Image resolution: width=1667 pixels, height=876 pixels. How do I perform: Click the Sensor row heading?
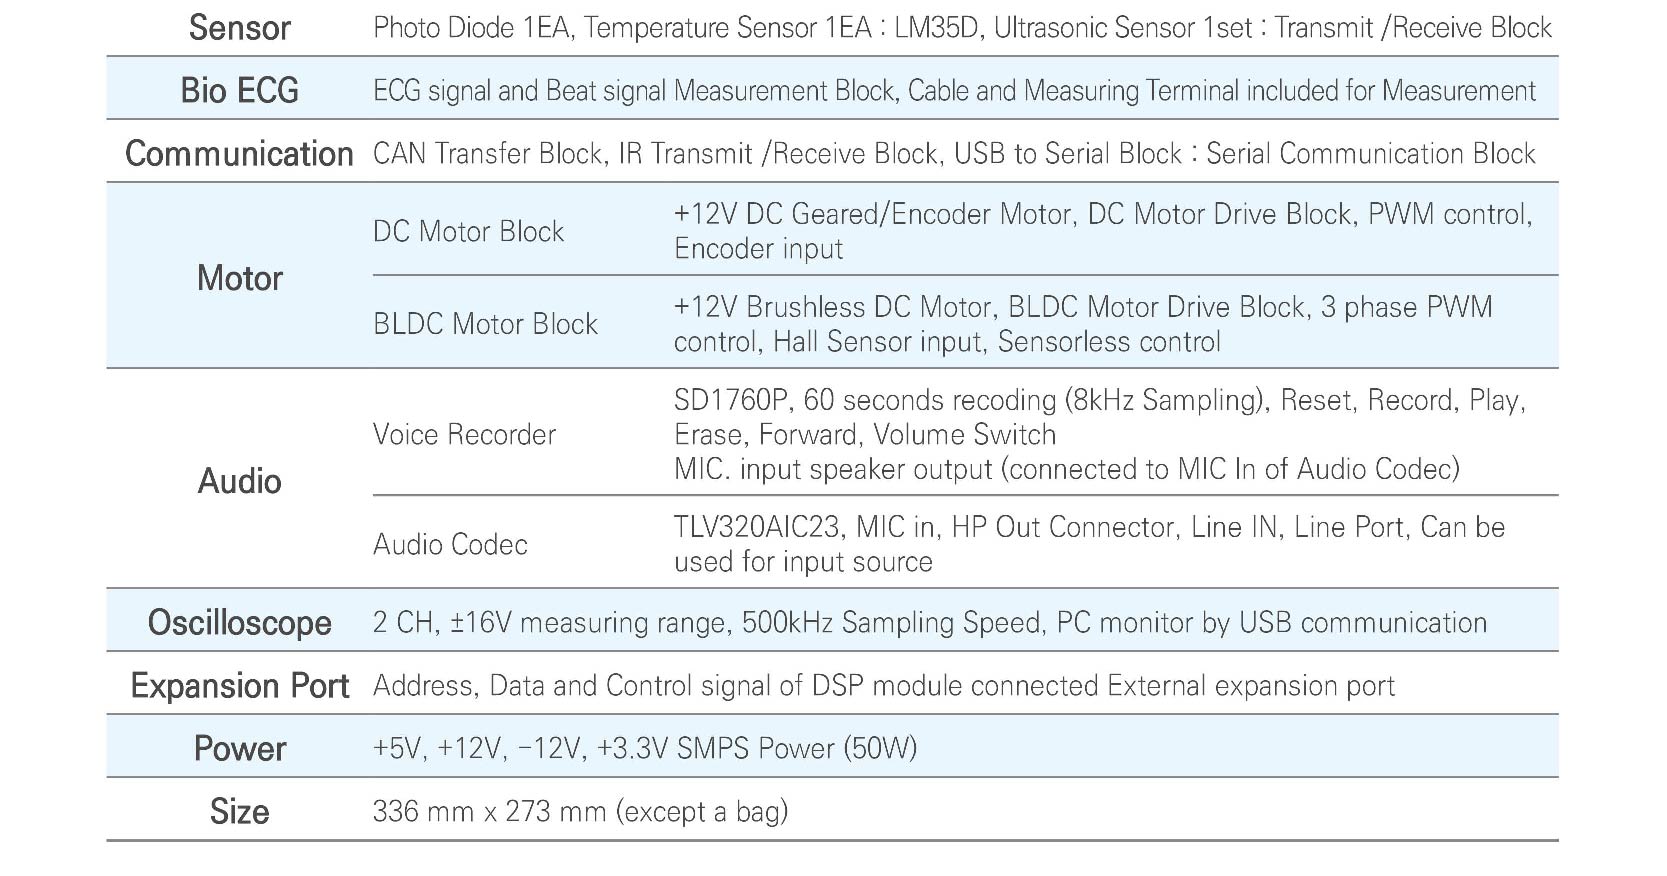point(239,28)
